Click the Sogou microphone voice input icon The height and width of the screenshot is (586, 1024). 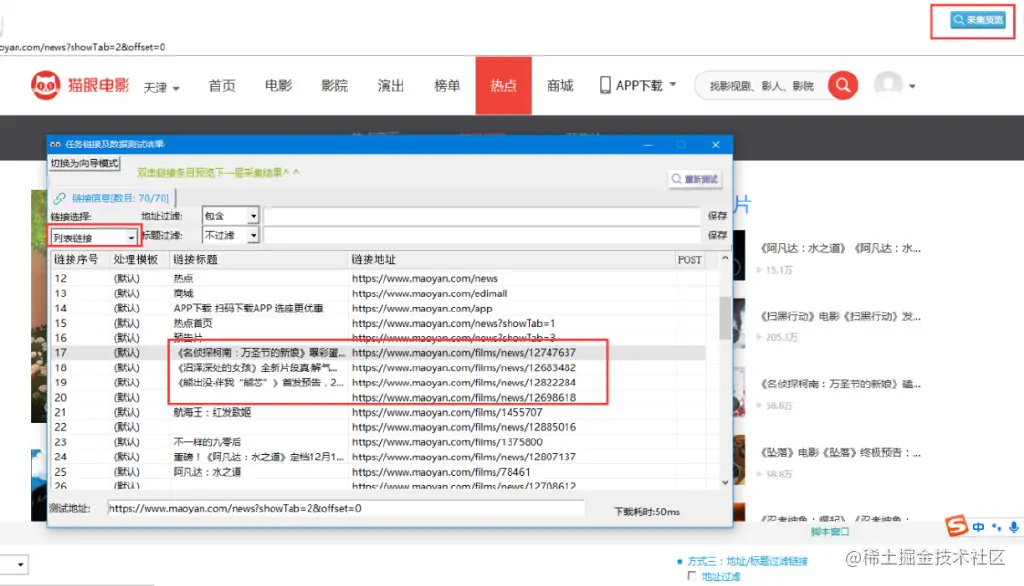1014,527
